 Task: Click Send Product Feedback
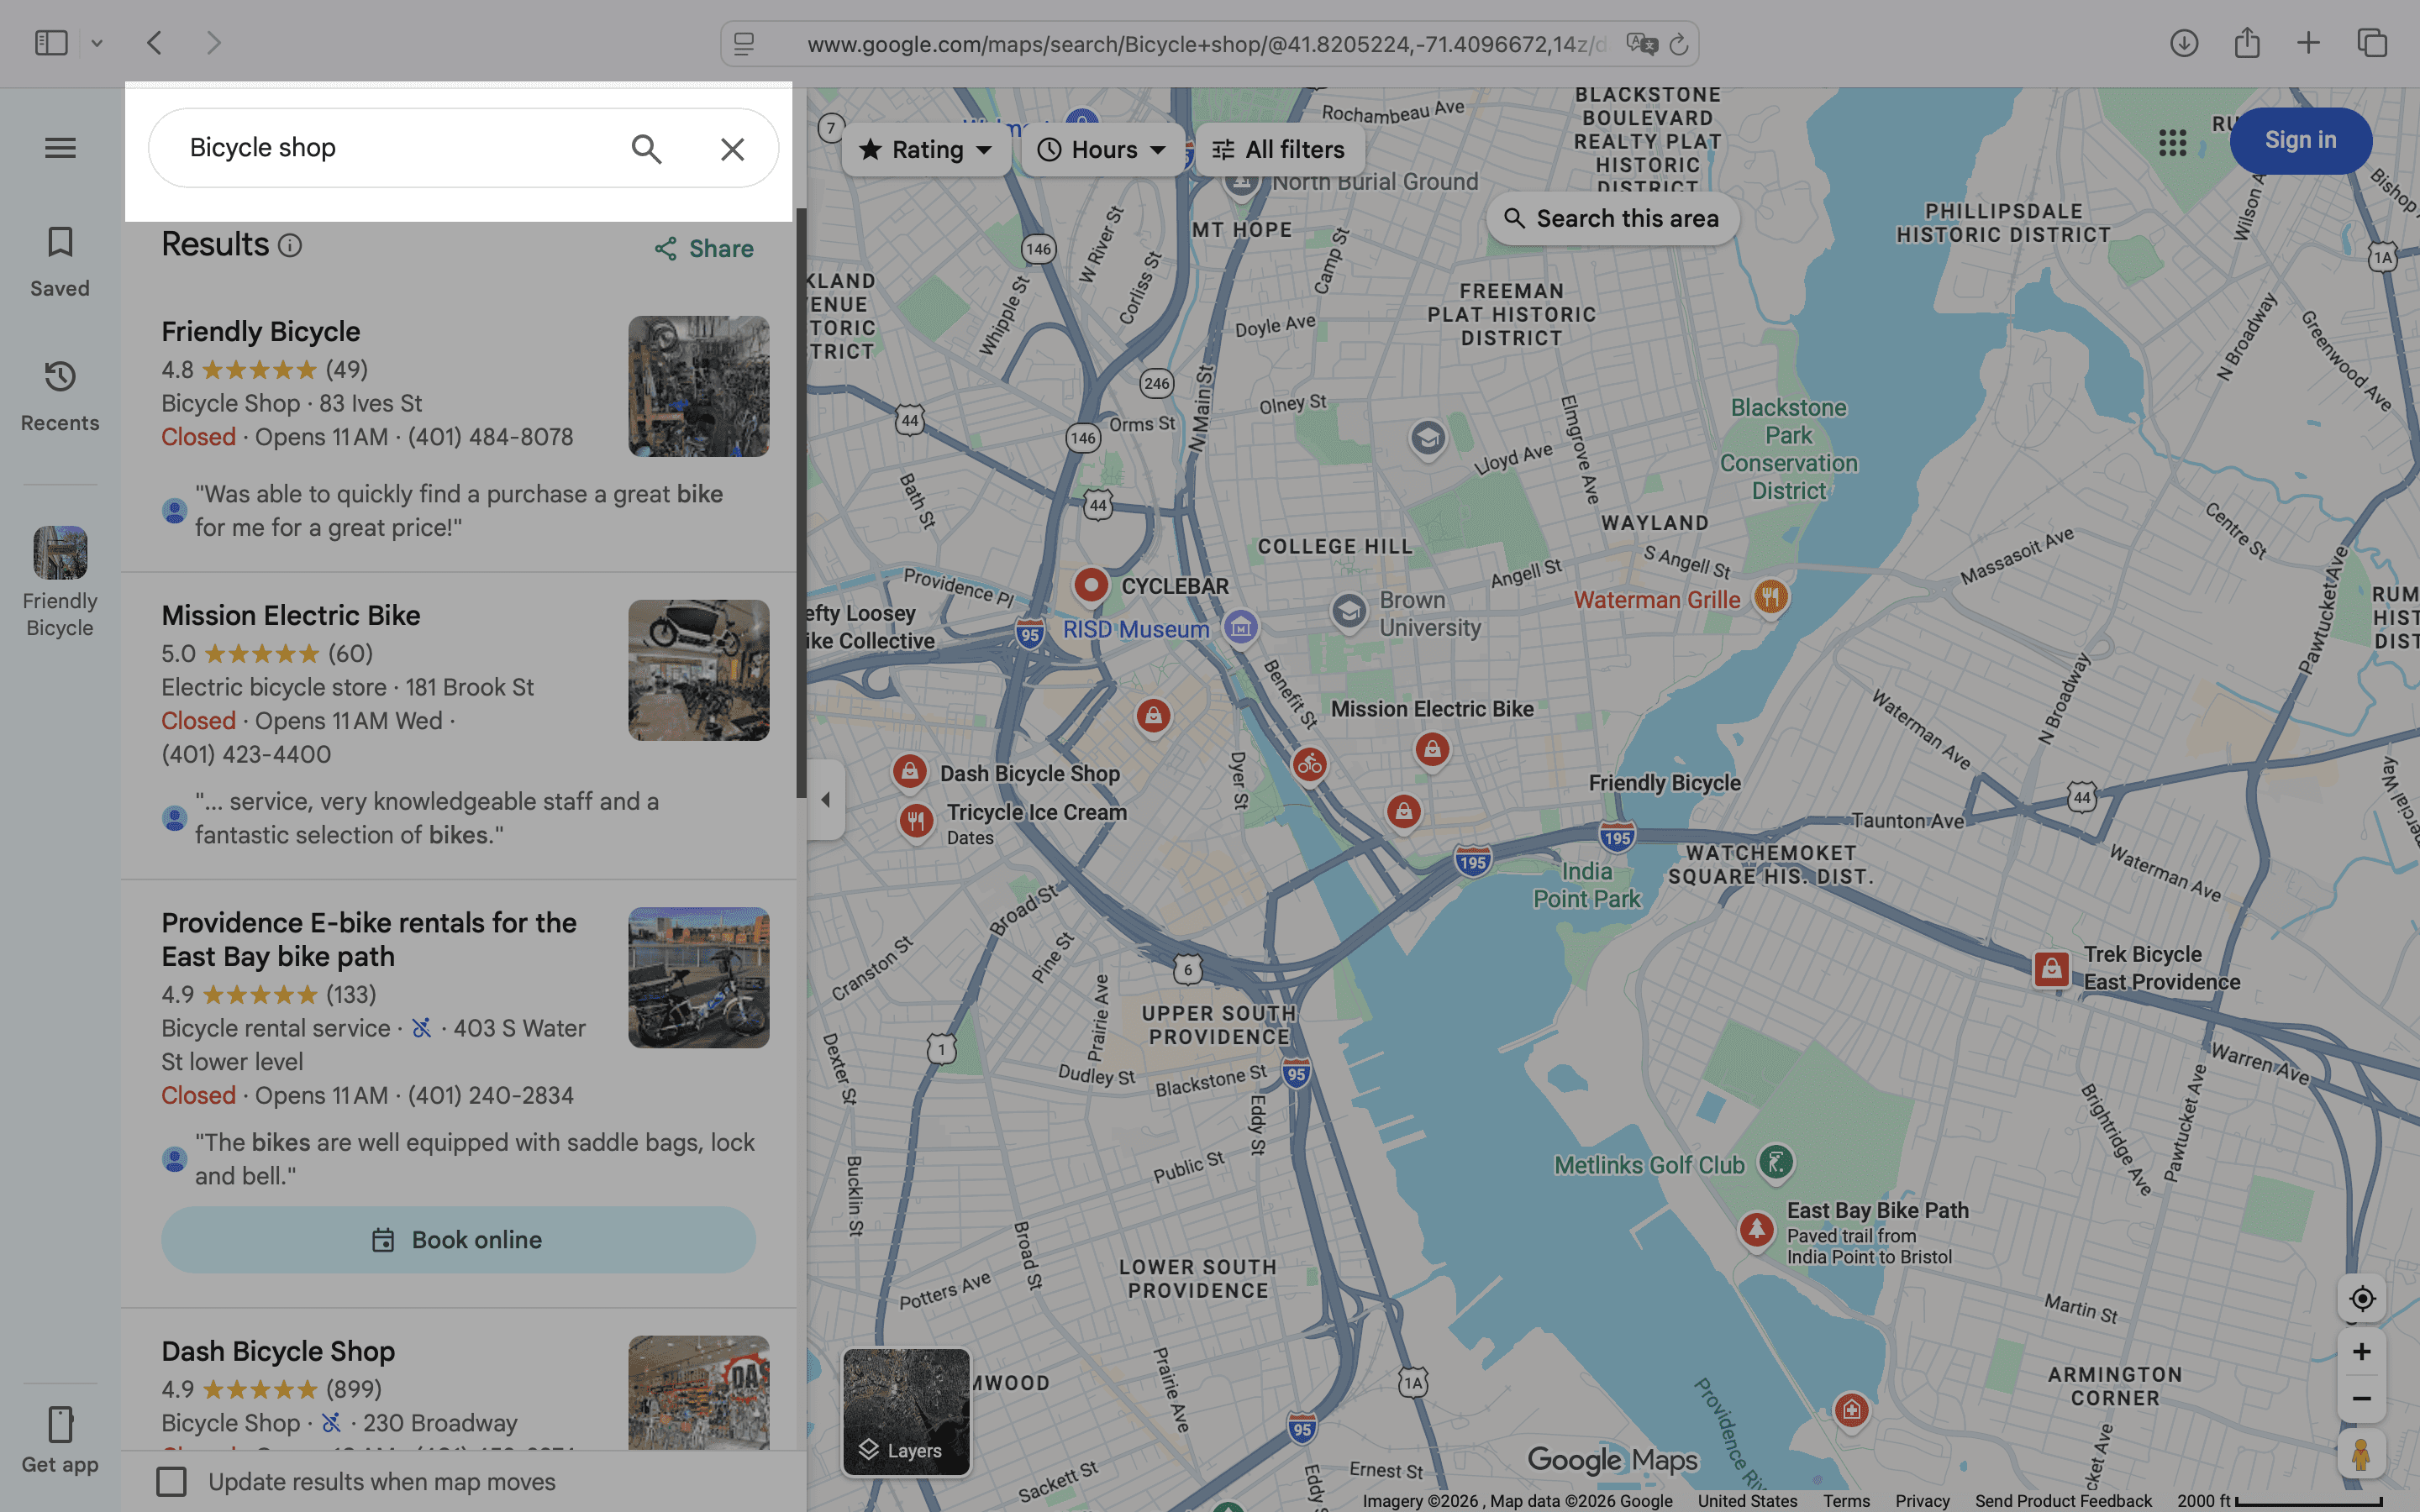2063,1500
